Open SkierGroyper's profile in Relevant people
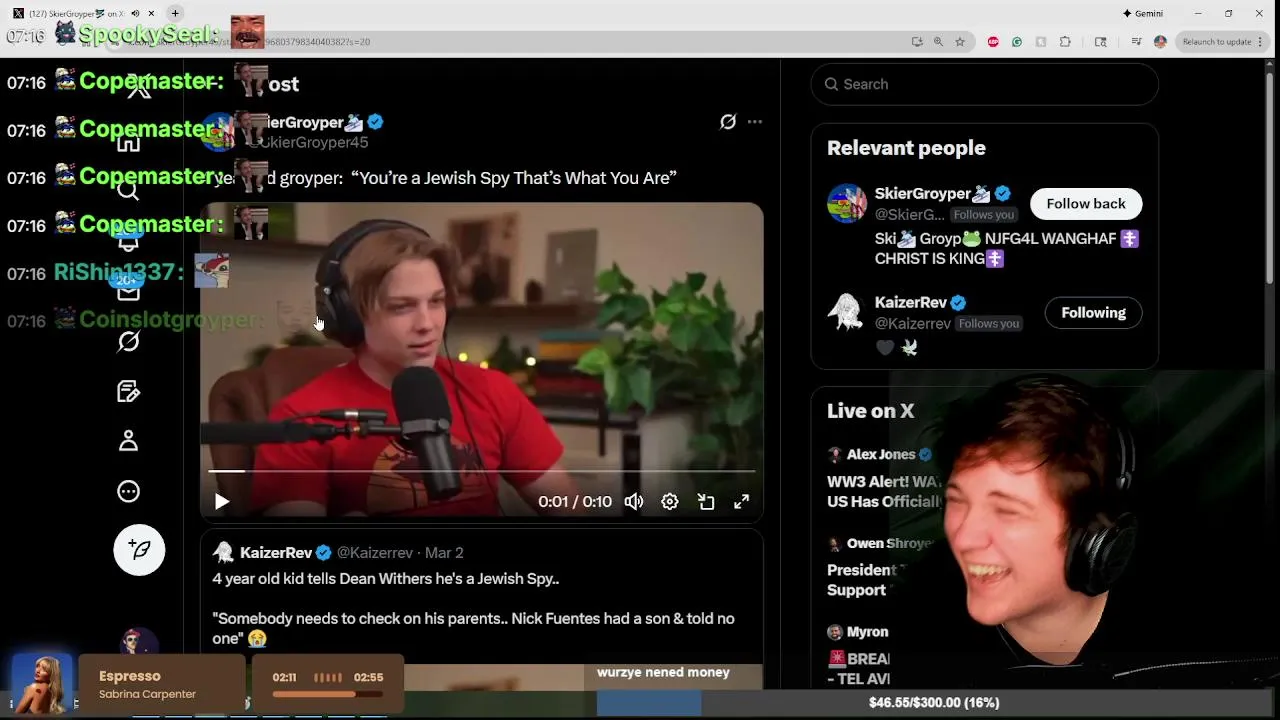Screen dimensions: 1280x720 [x=932, y=194]
